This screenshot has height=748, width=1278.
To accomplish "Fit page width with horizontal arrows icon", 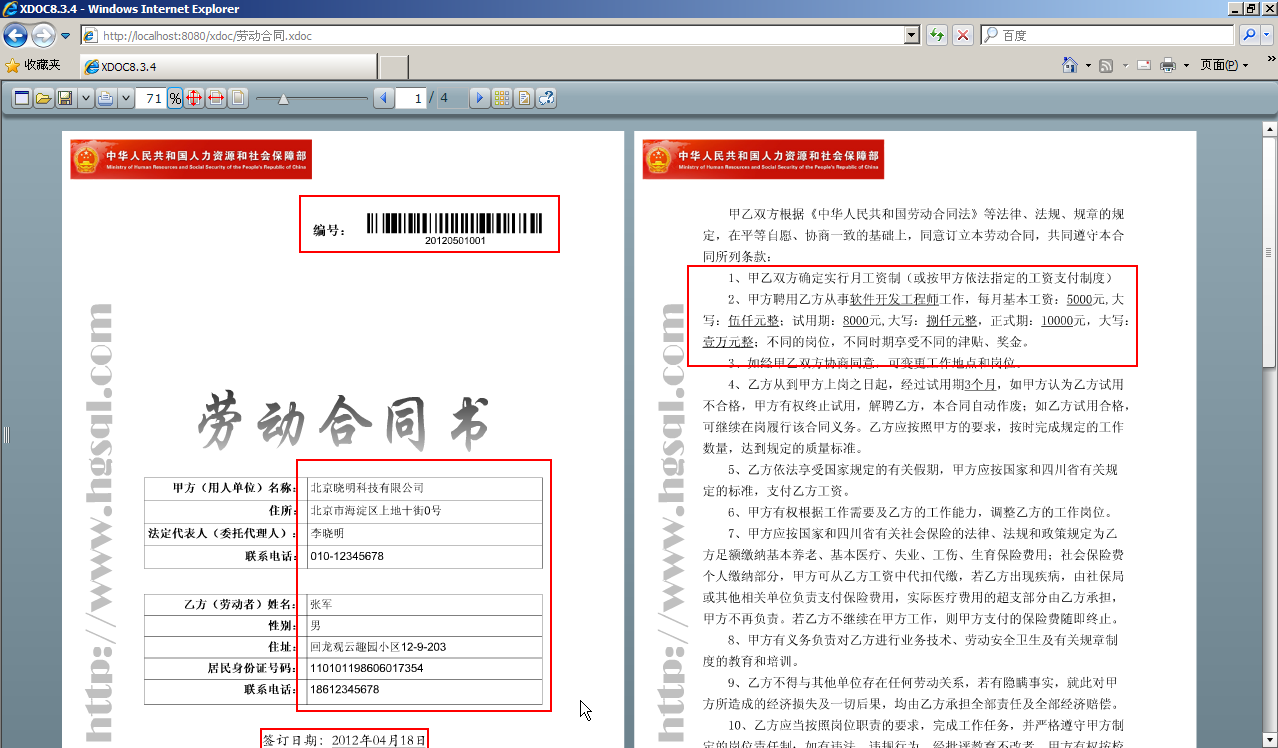I will pyautogui.click(x=216, y=98).
